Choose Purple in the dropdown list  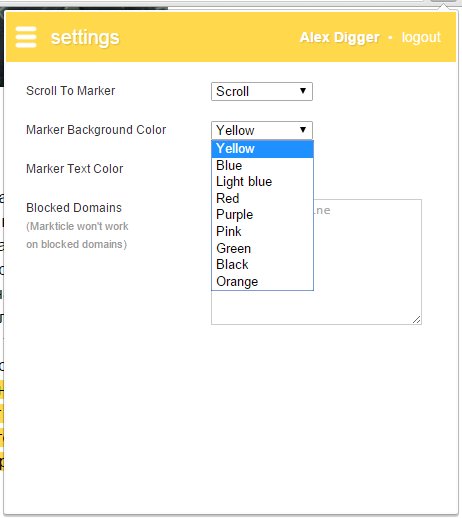[x=262, y=215]
